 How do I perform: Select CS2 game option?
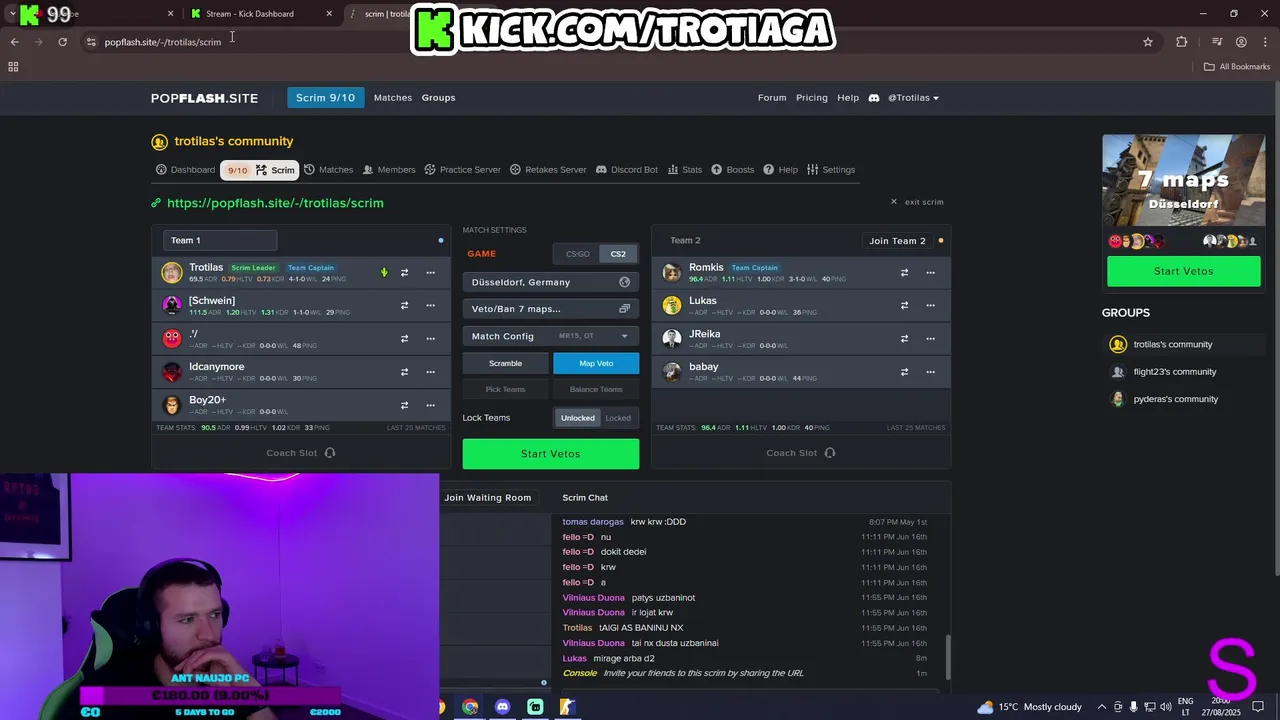tap(618, 254)
